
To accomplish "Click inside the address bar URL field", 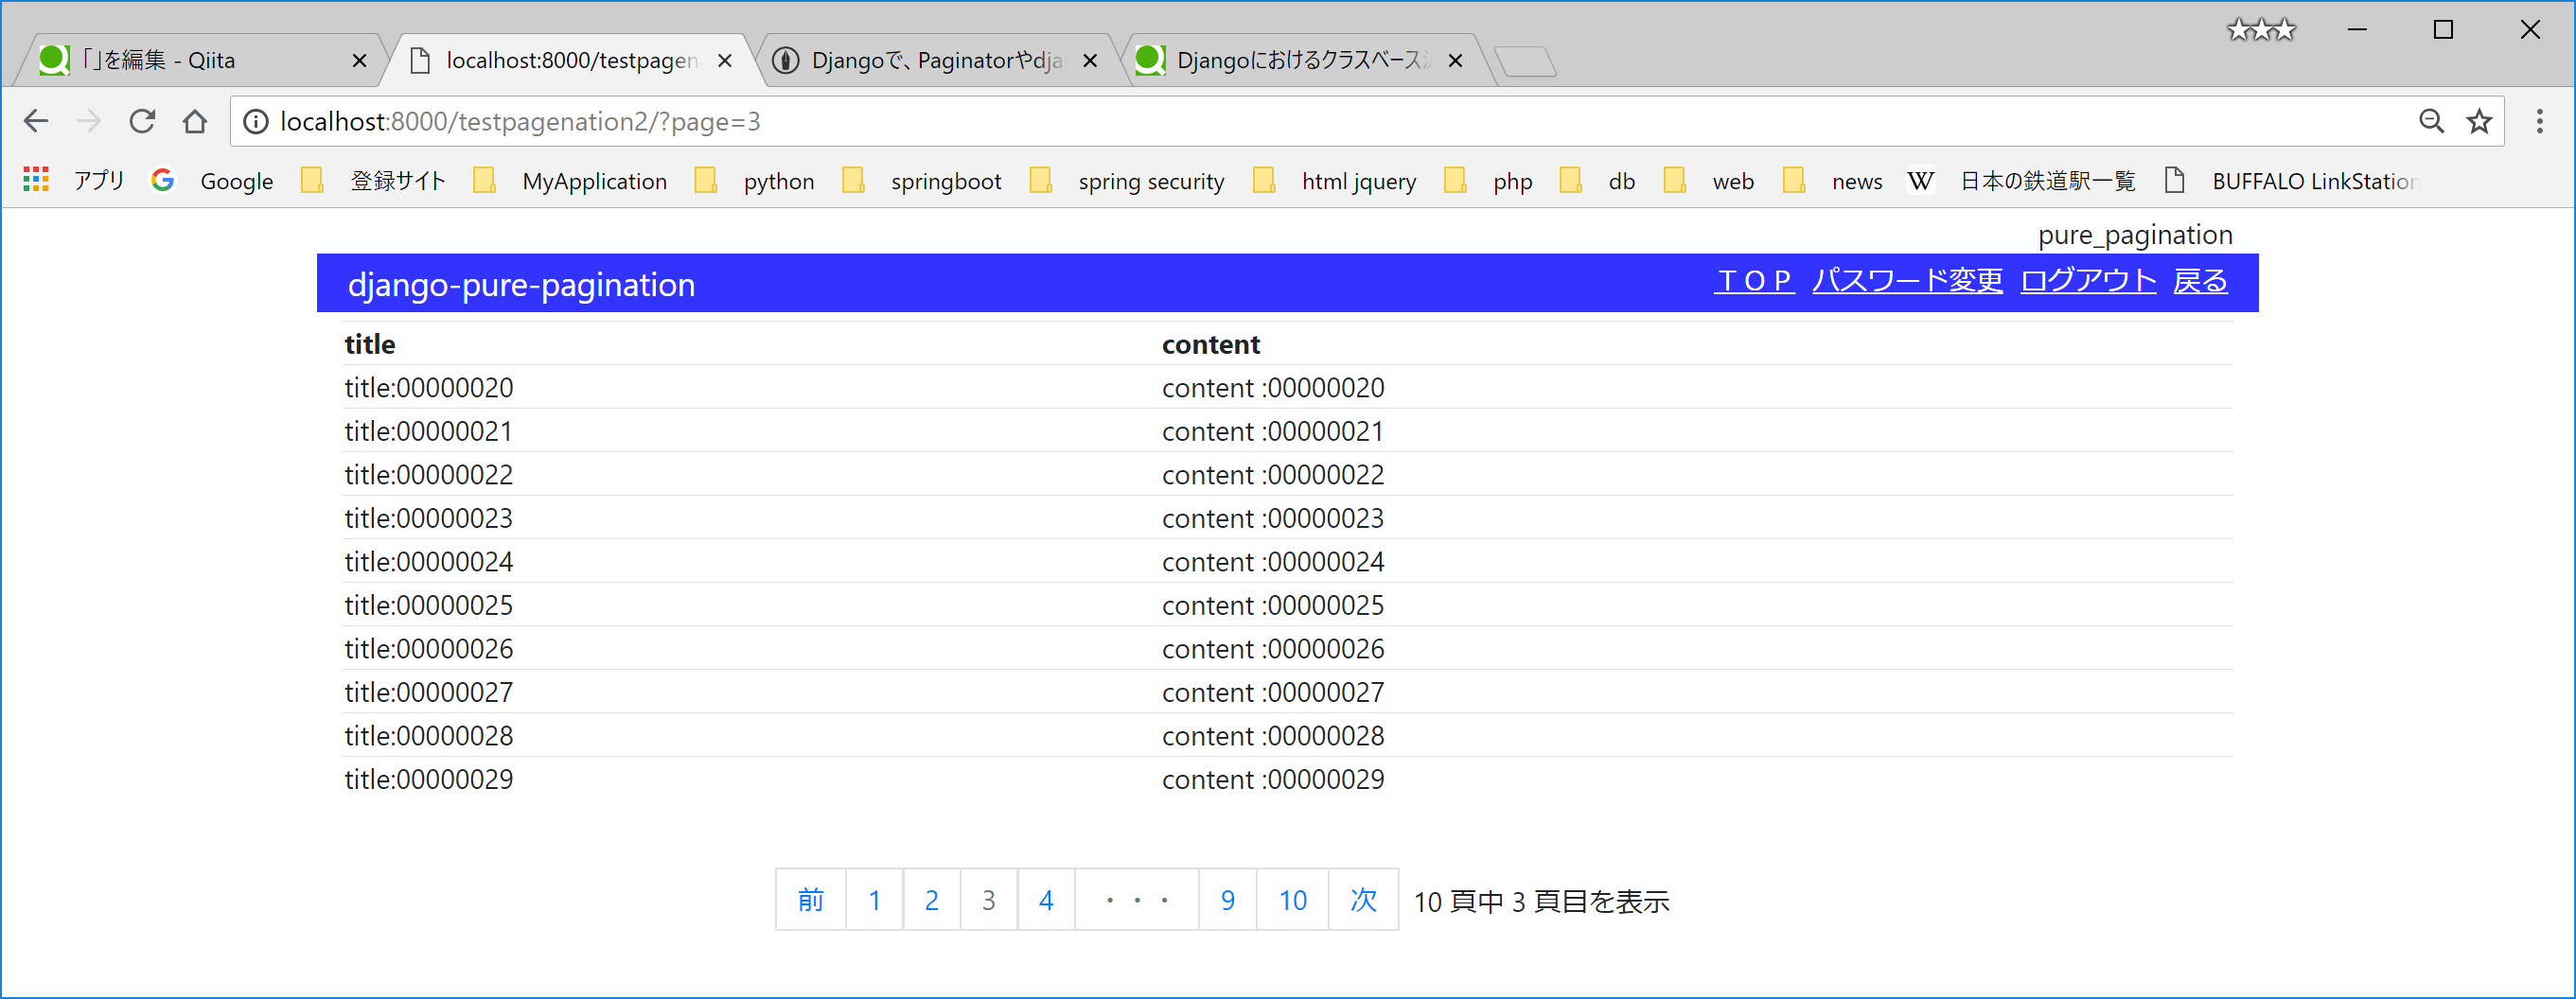I will [x=700, y=121].
